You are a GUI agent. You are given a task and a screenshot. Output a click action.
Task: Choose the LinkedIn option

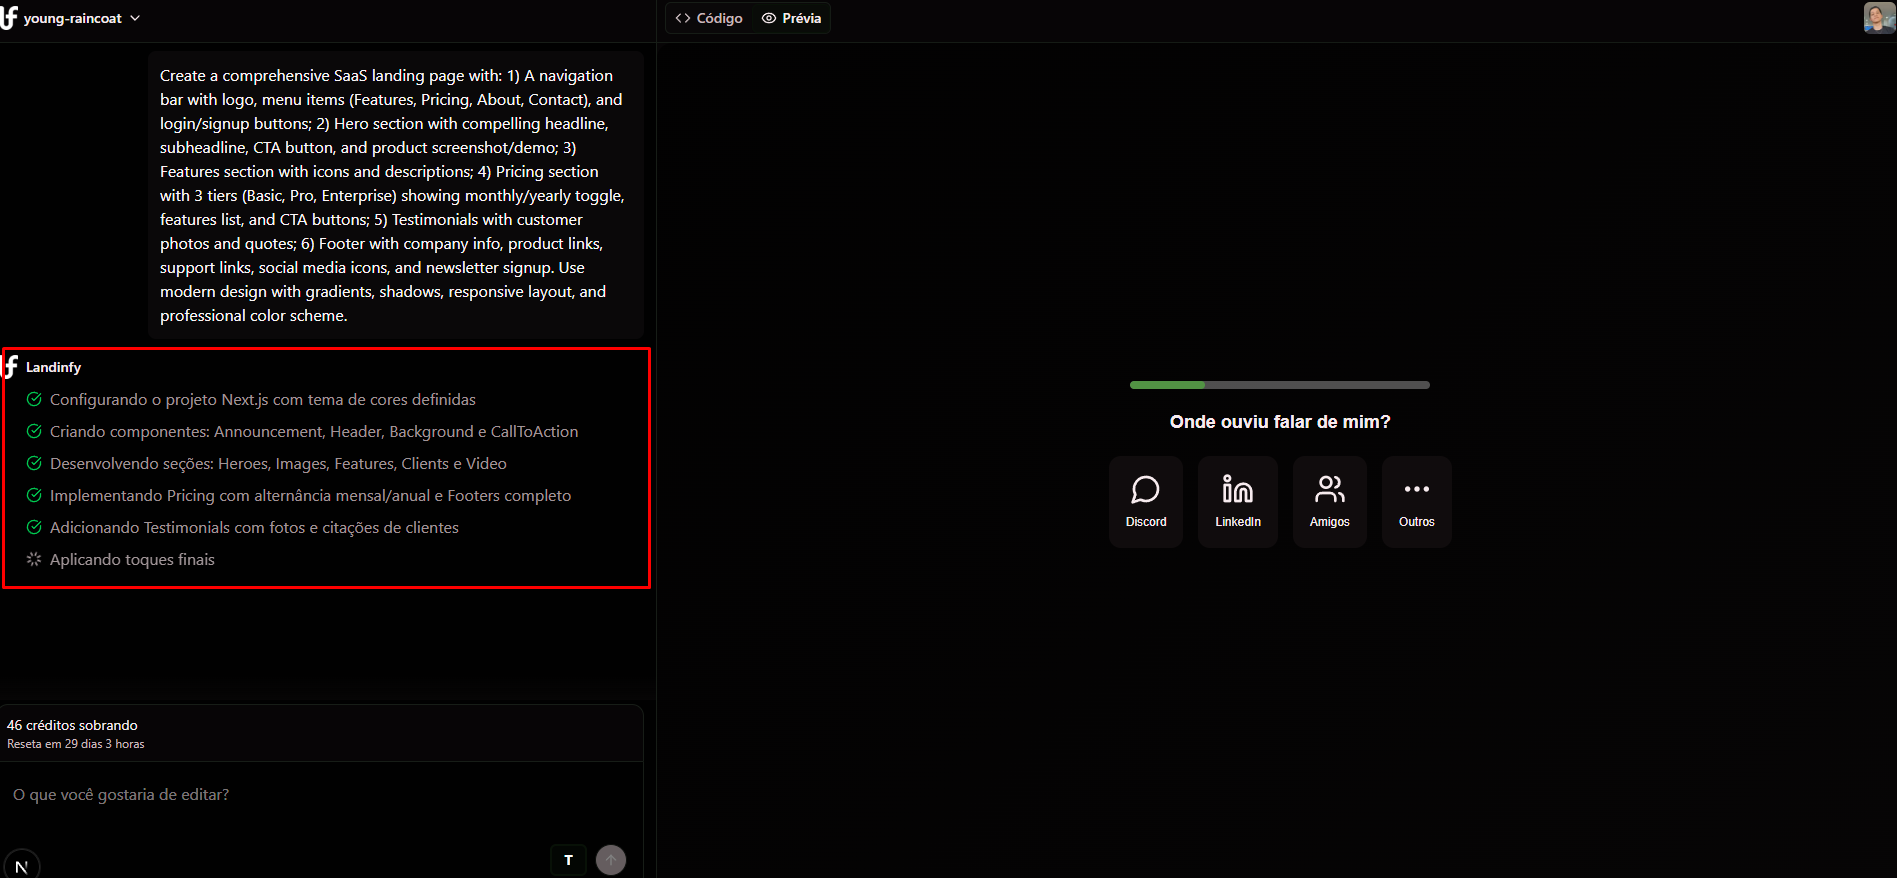click(1237, 502)
